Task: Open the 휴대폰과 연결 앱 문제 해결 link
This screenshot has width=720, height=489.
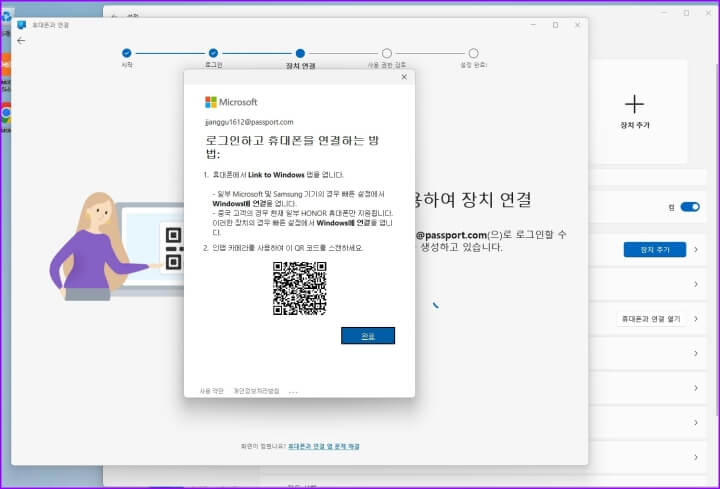Action: click(324, 446)
